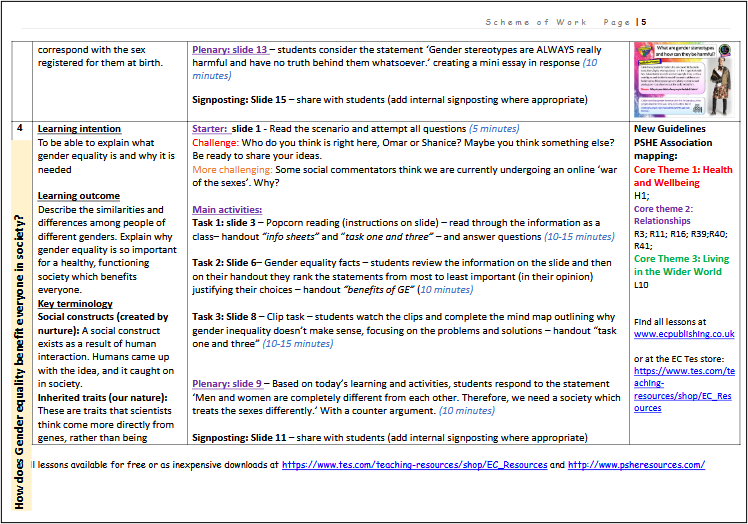Click the red 'Challenge:' label

215,143
